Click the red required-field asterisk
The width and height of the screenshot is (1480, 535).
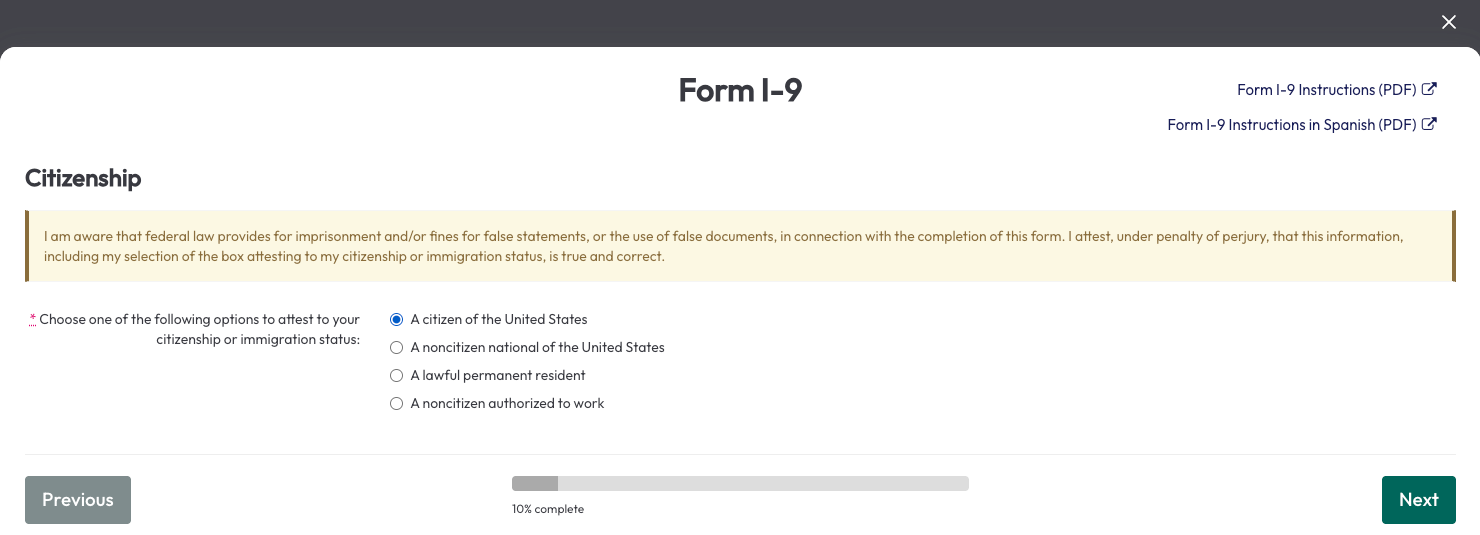click(33, 319)
